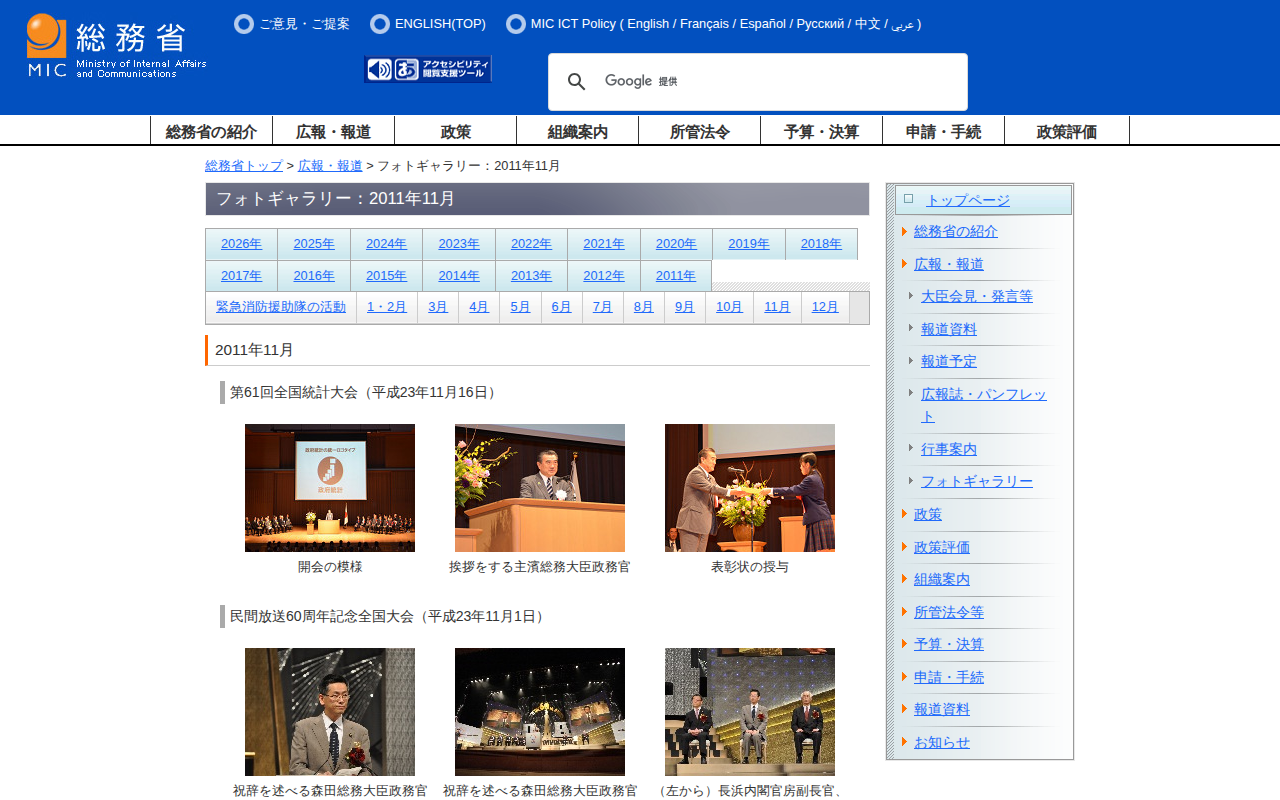Click the circle bullet beside ENGLISH(TOP)
Viewport: 1280px width, 800px height.
pos(380,24)
